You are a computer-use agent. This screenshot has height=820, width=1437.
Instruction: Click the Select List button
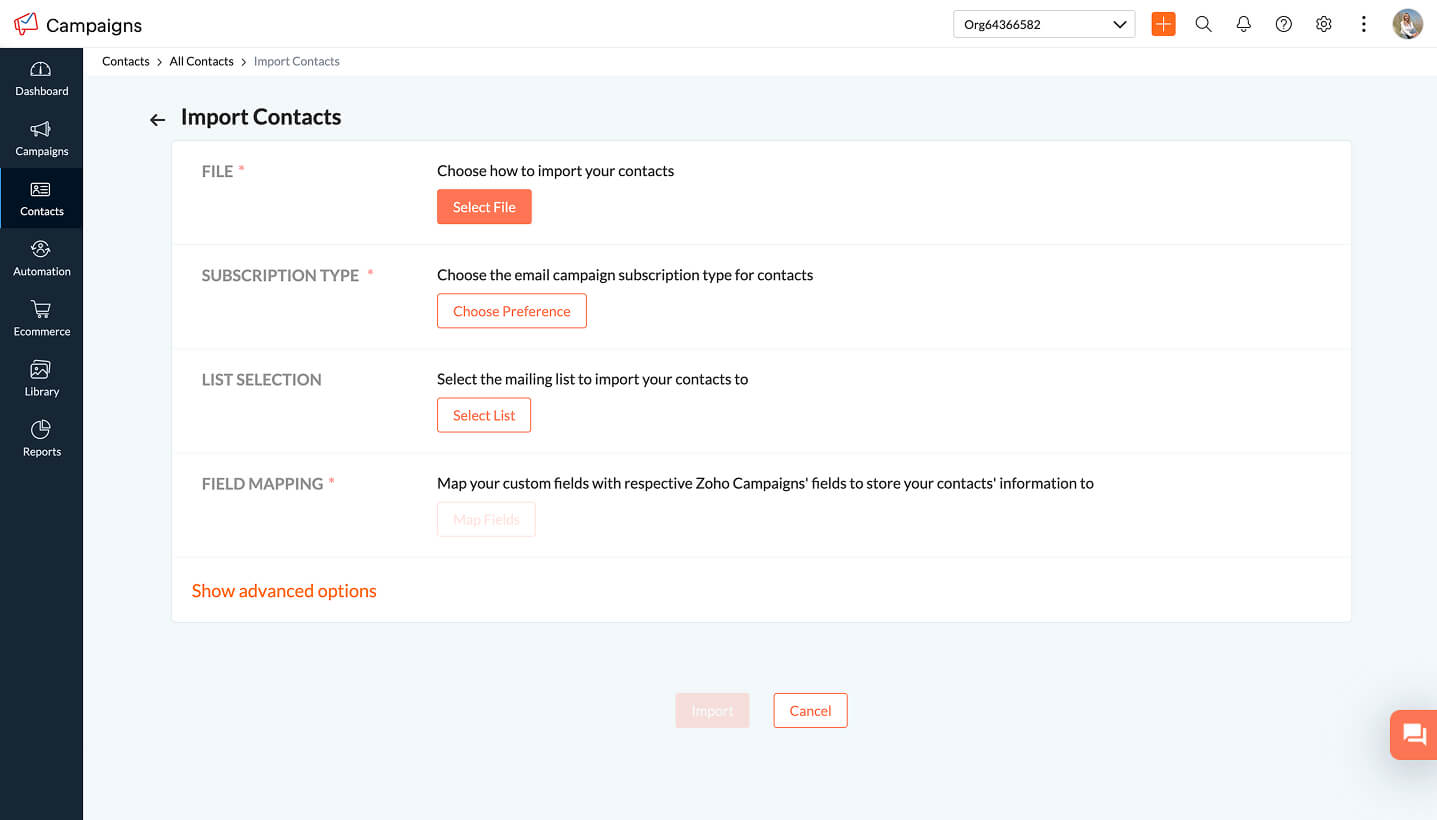[484, 415]
